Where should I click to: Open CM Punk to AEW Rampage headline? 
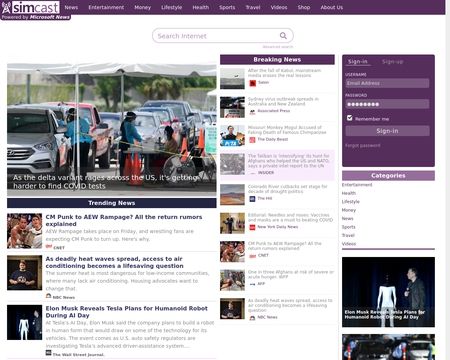pos(124,220)
